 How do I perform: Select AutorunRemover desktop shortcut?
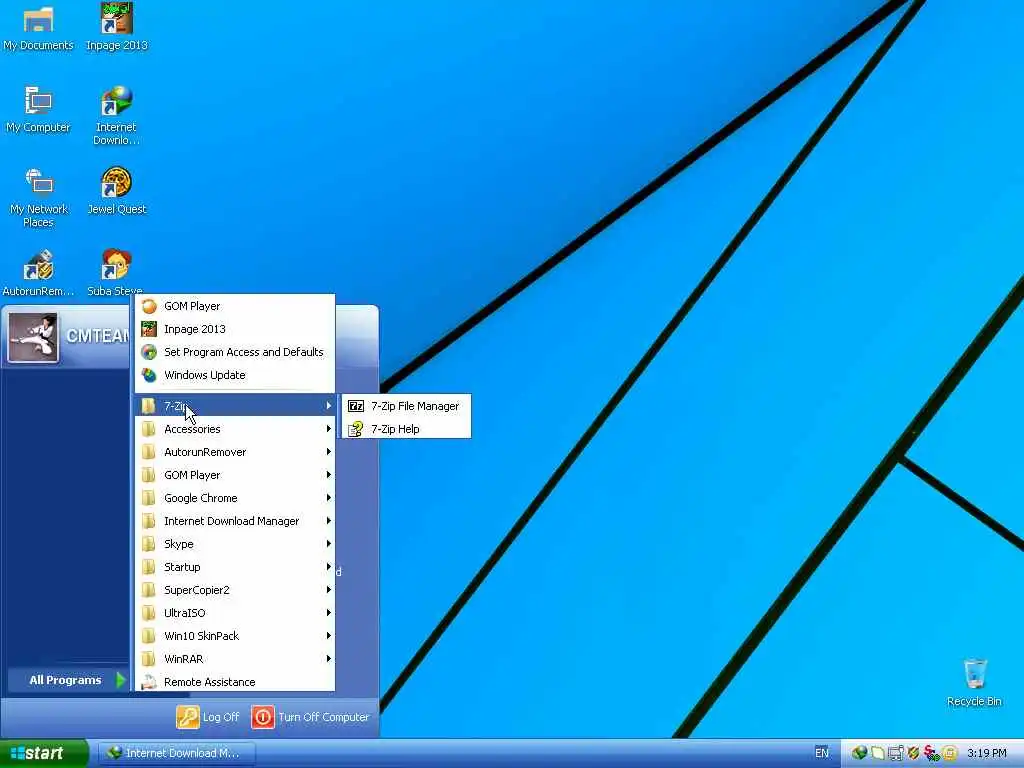click(x=38, y=273)
